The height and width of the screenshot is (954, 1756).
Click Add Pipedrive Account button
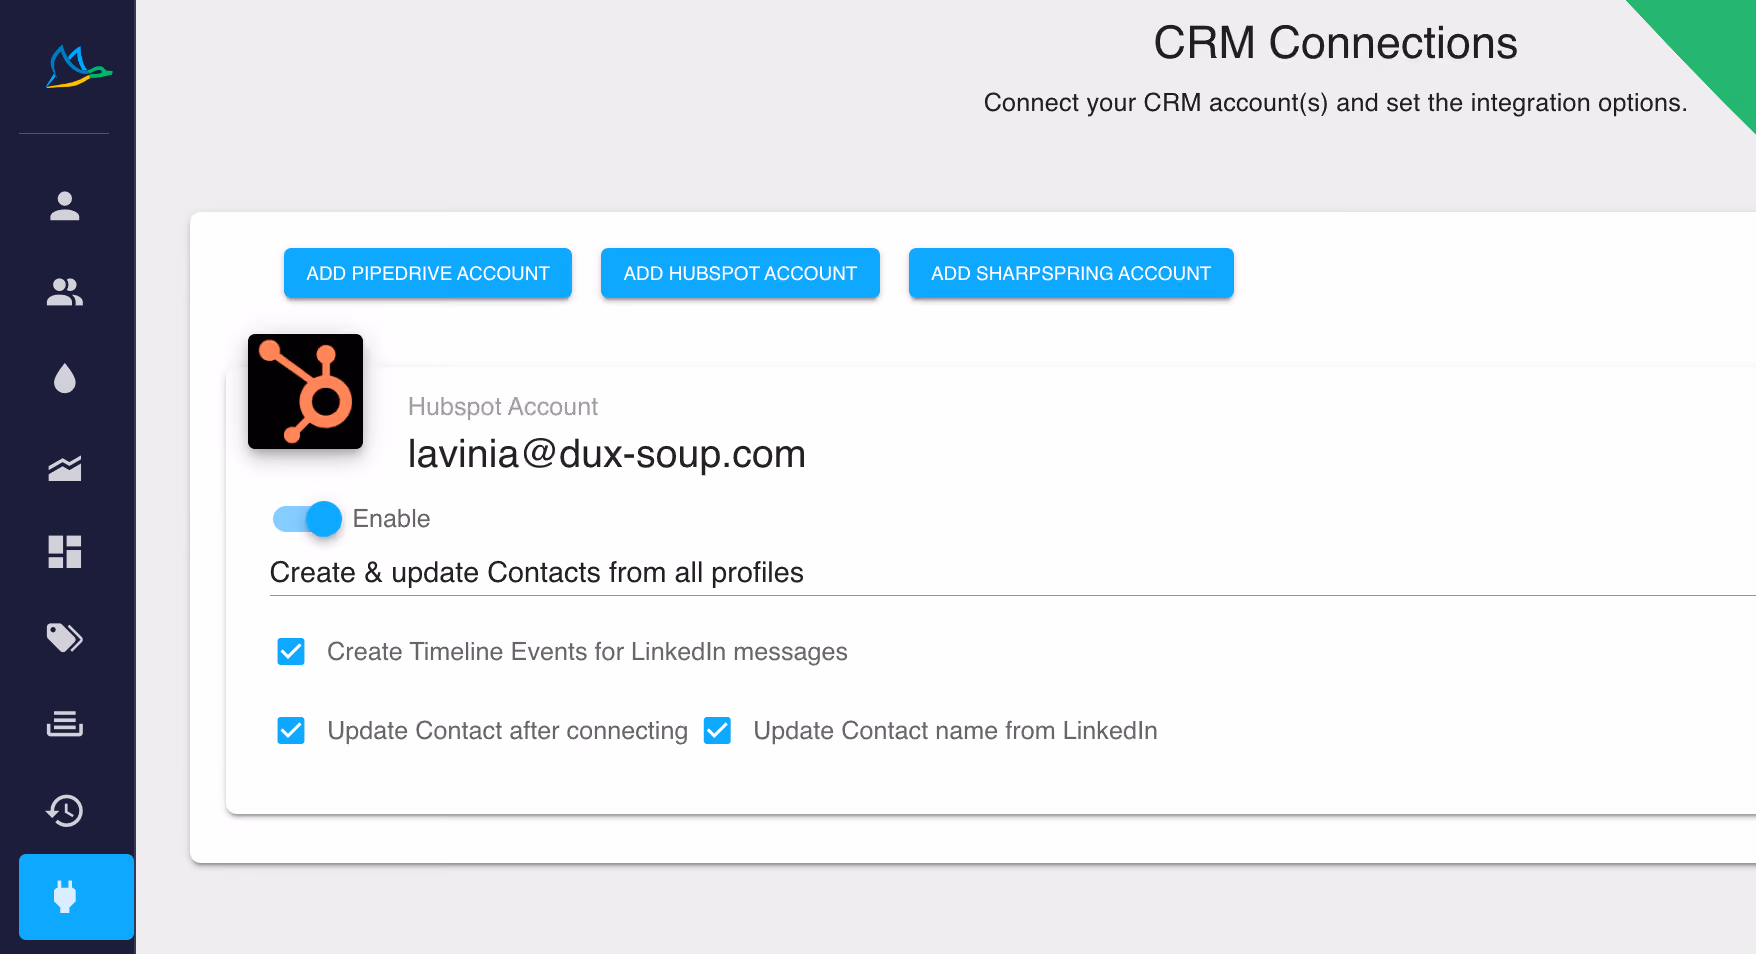pos(428,273)
